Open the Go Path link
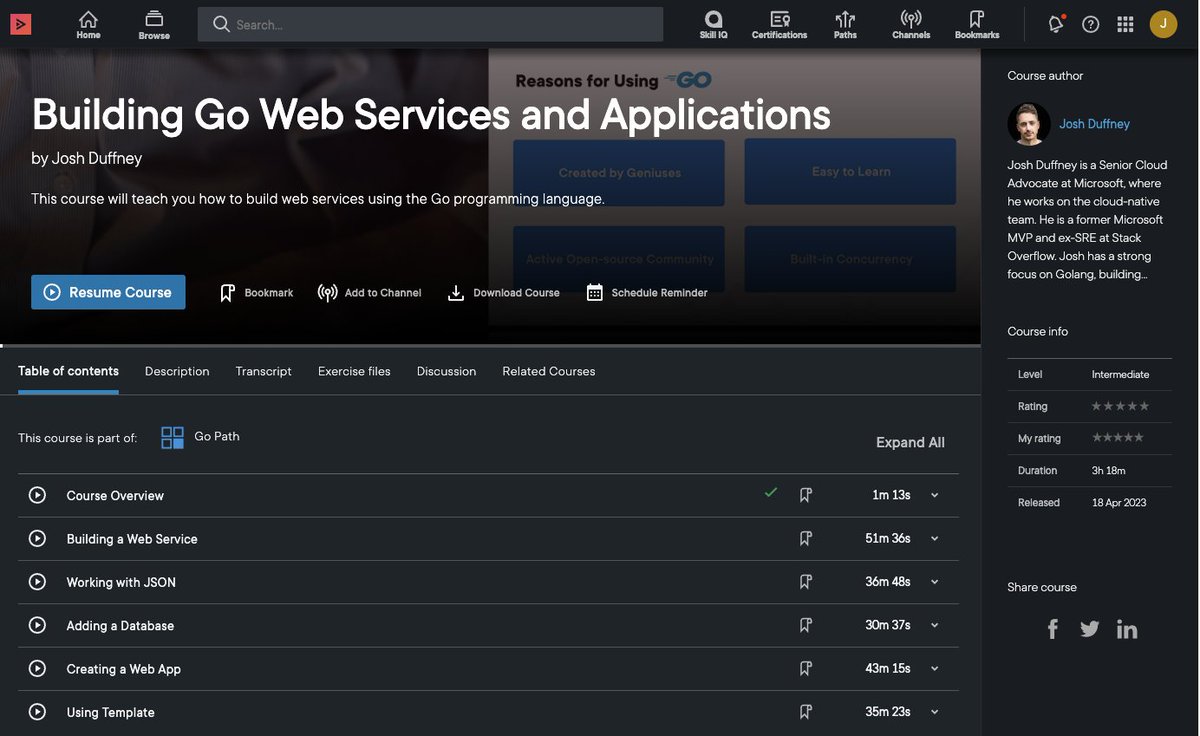This screenshot has height=736, width=1200. coord(217,436)
